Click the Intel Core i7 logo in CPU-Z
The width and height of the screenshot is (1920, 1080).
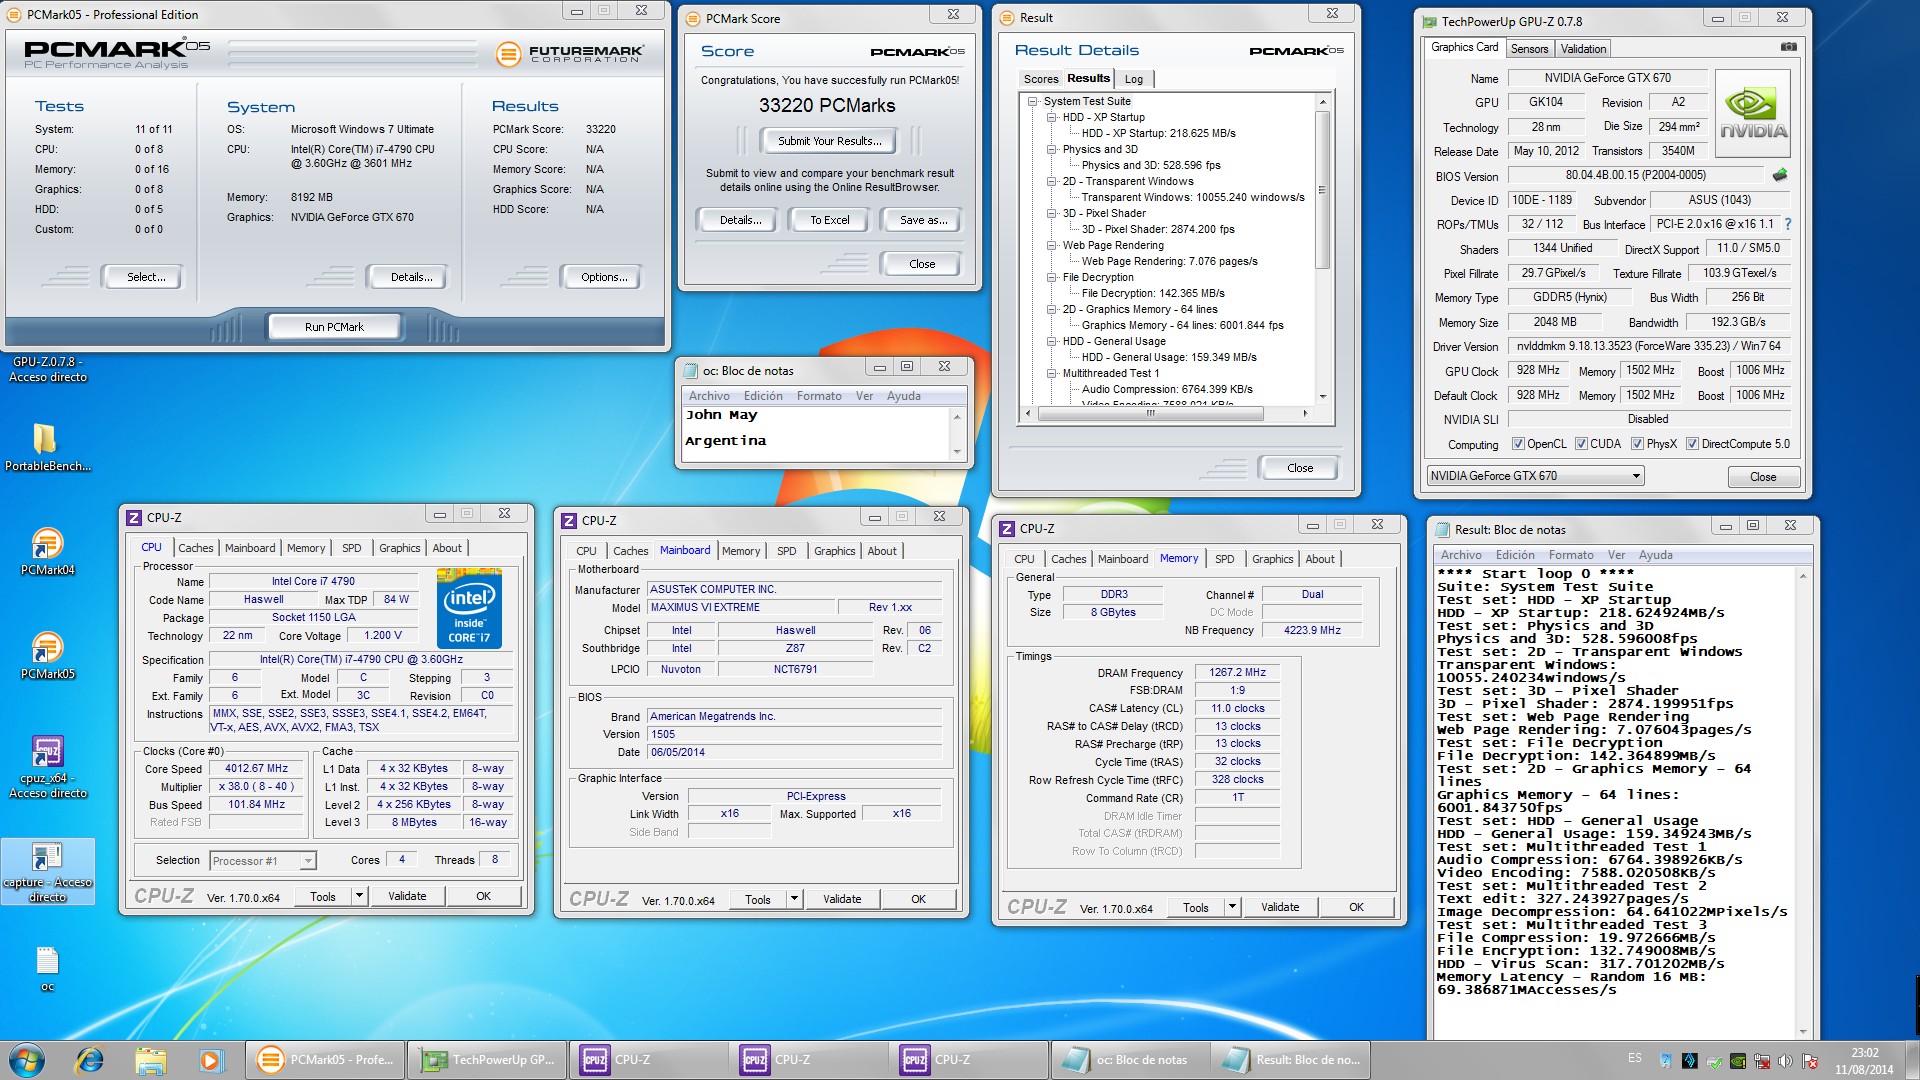coord(469,608)
